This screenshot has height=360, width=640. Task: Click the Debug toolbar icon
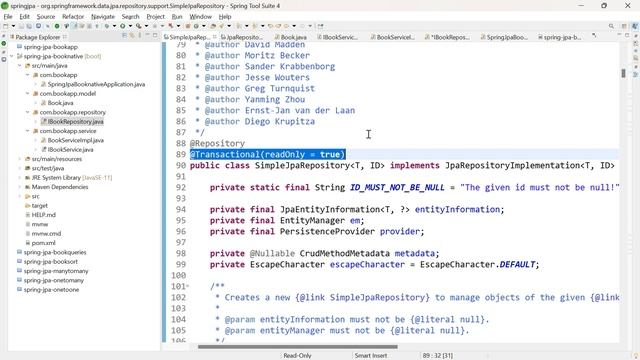107,26
